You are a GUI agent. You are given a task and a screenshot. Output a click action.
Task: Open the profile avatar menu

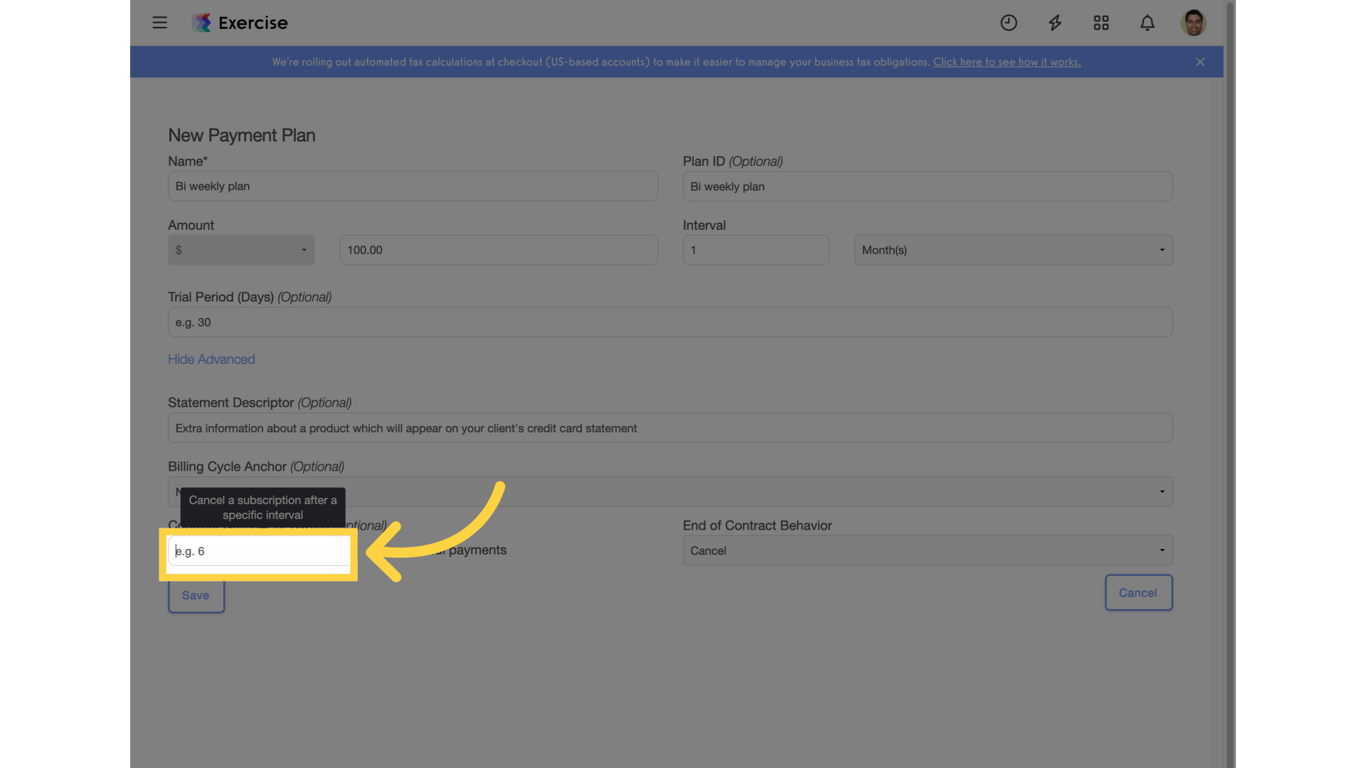tap(1192, 22)
